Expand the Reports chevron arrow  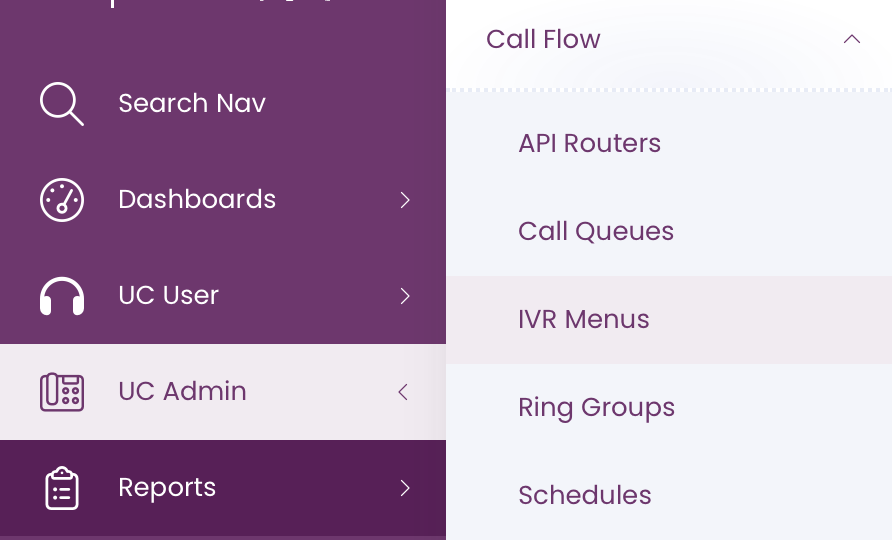(404, 488)
